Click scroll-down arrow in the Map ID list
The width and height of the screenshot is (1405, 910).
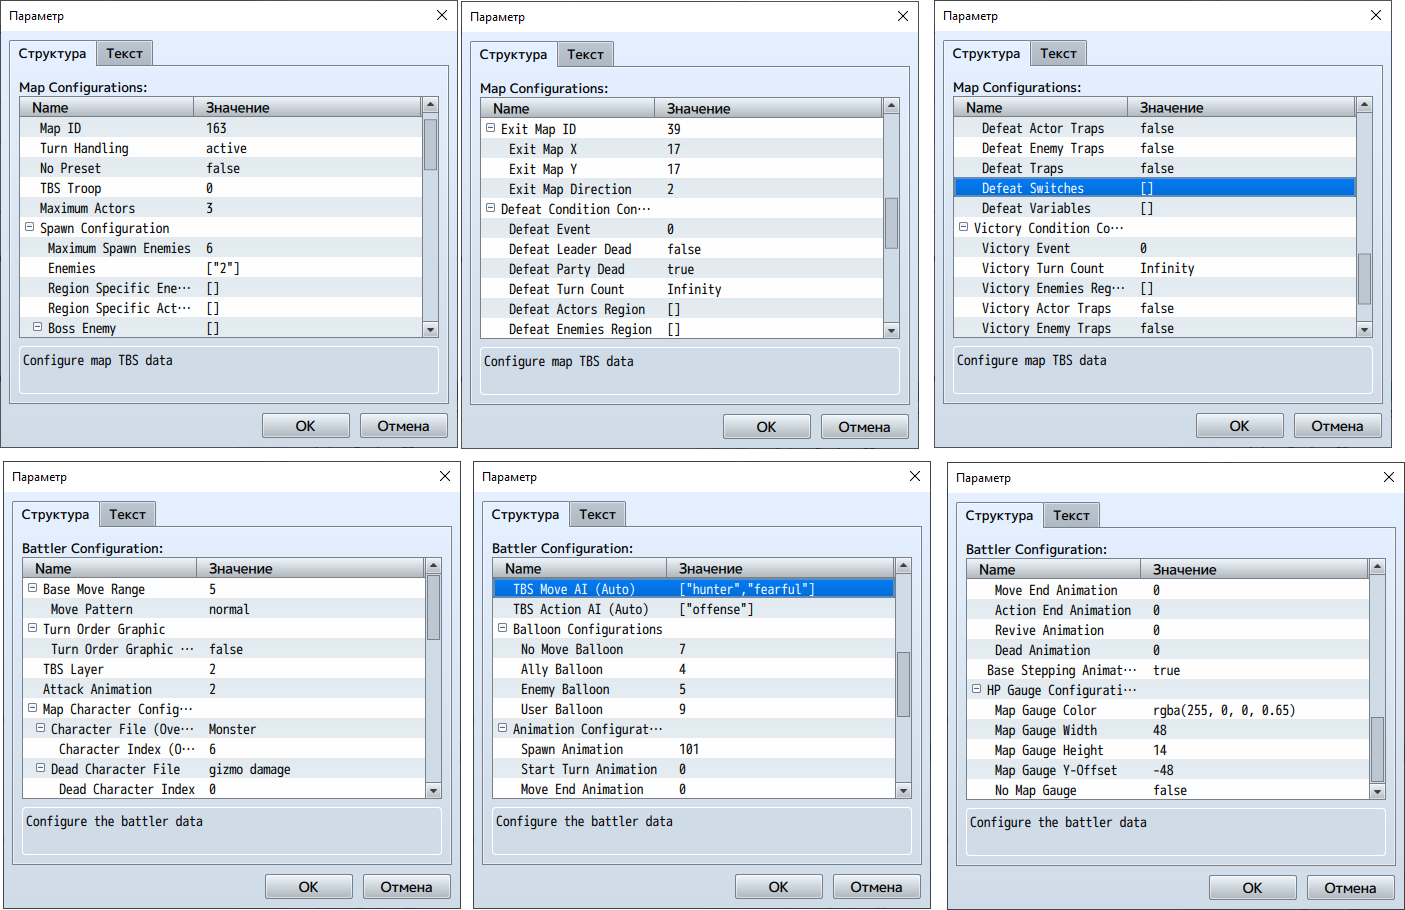tap(431, 329)
